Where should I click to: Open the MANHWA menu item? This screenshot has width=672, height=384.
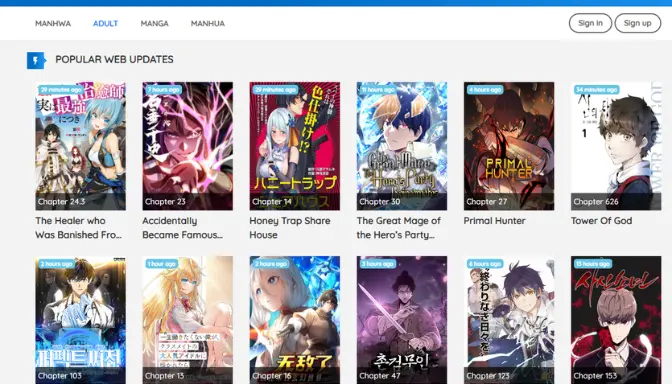[53, 24]
